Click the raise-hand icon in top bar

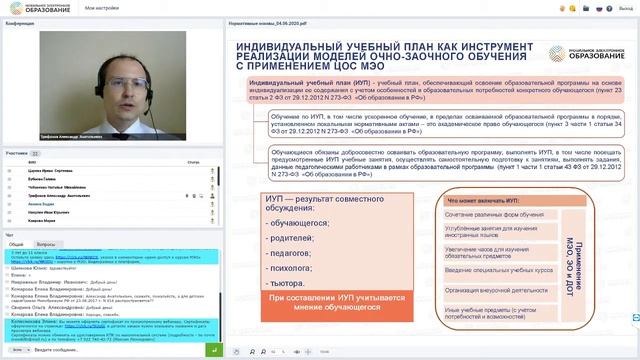pos(562,9)
